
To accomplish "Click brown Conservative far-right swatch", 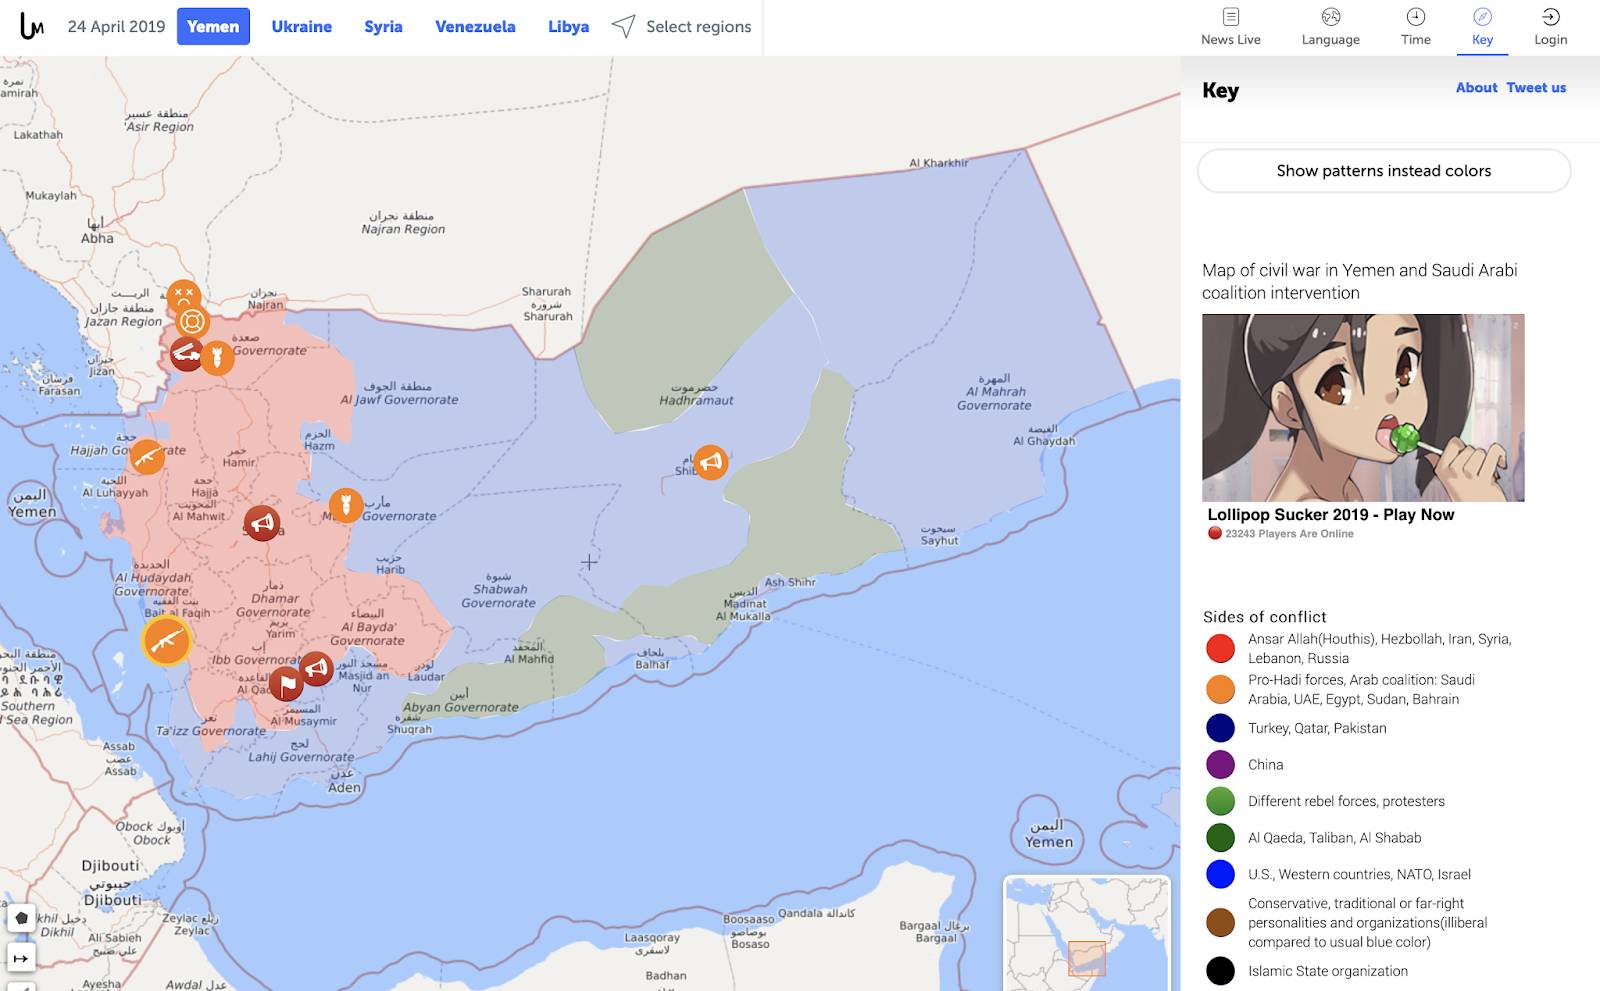I will (x=1220, y=922).
